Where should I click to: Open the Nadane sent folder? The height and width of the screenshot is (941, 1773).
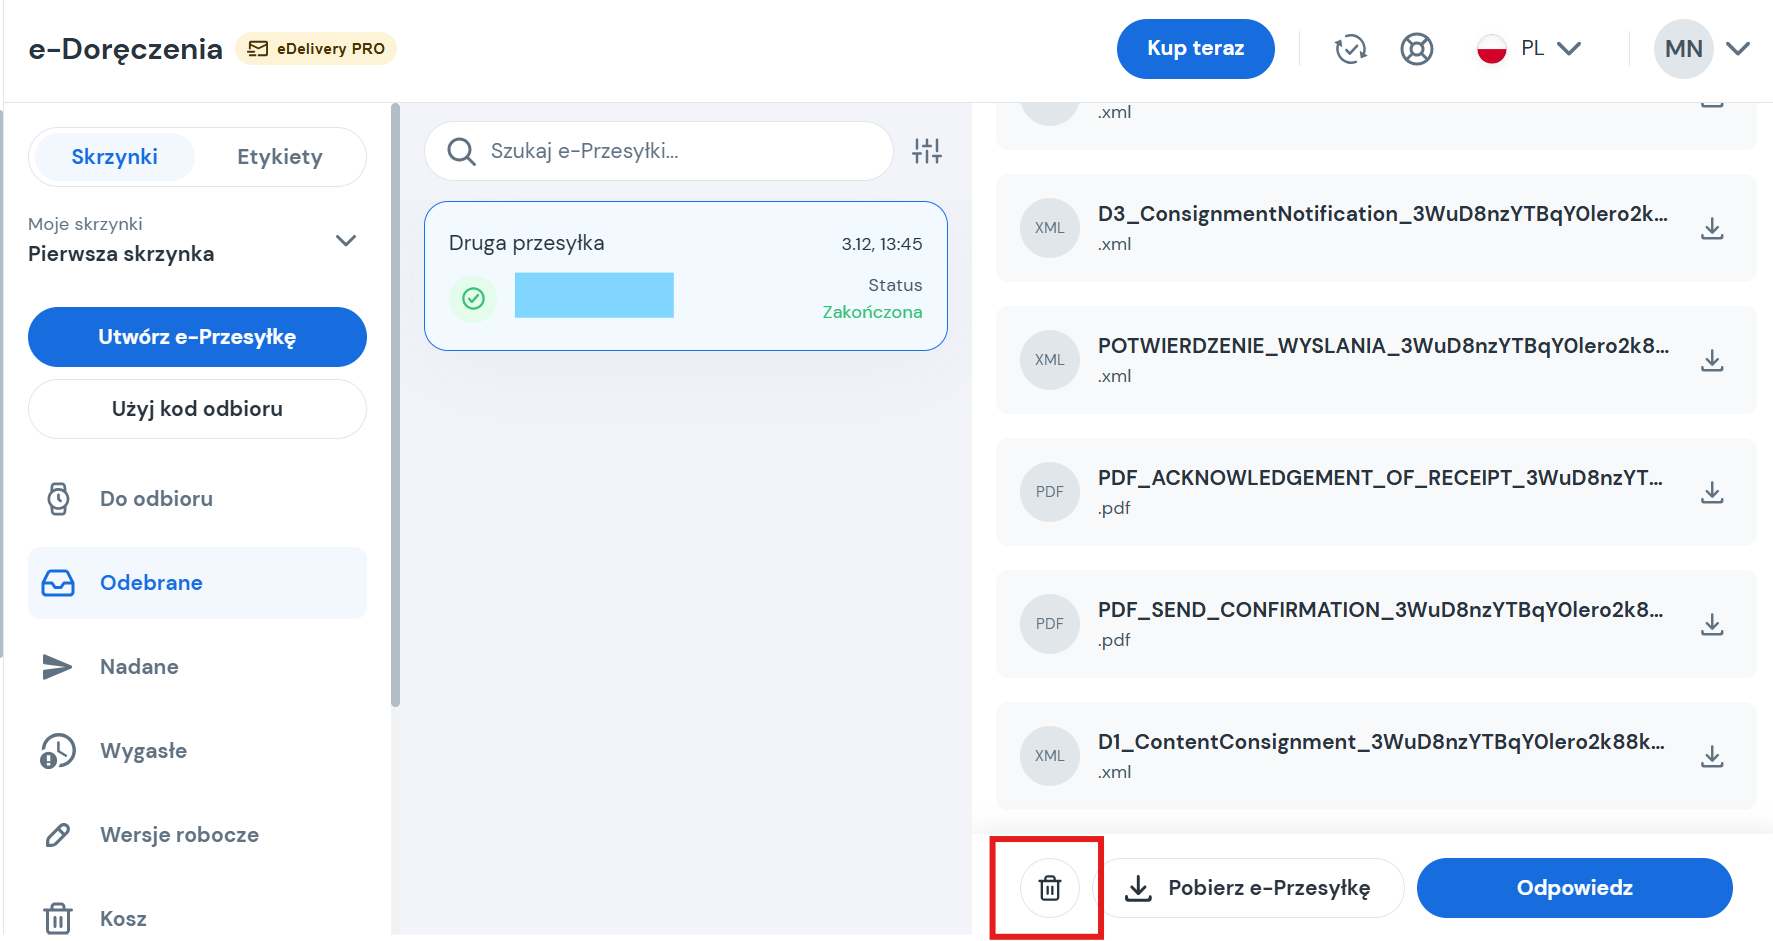139,666
